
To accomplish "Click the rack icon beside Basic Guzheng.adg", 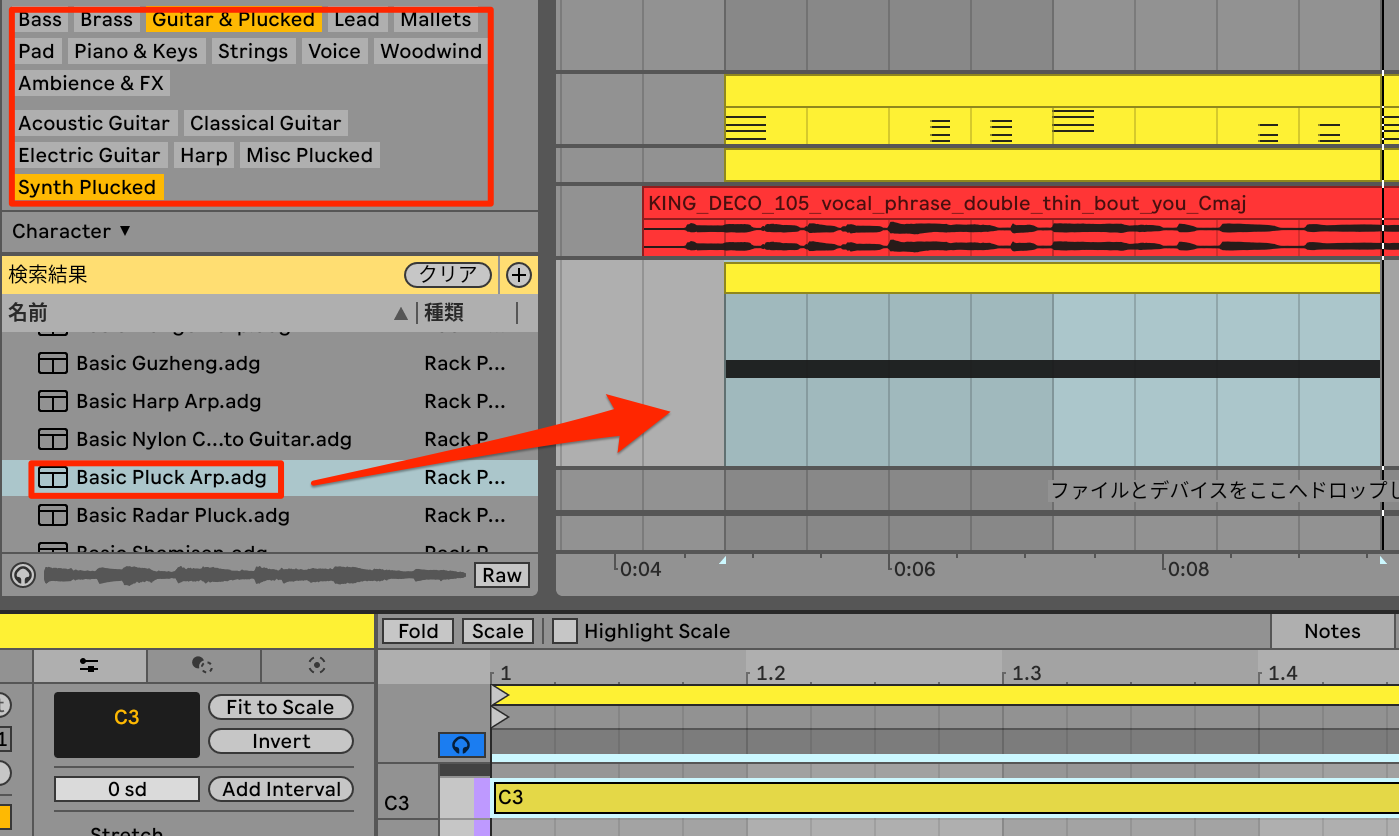I will coord(52,364).
